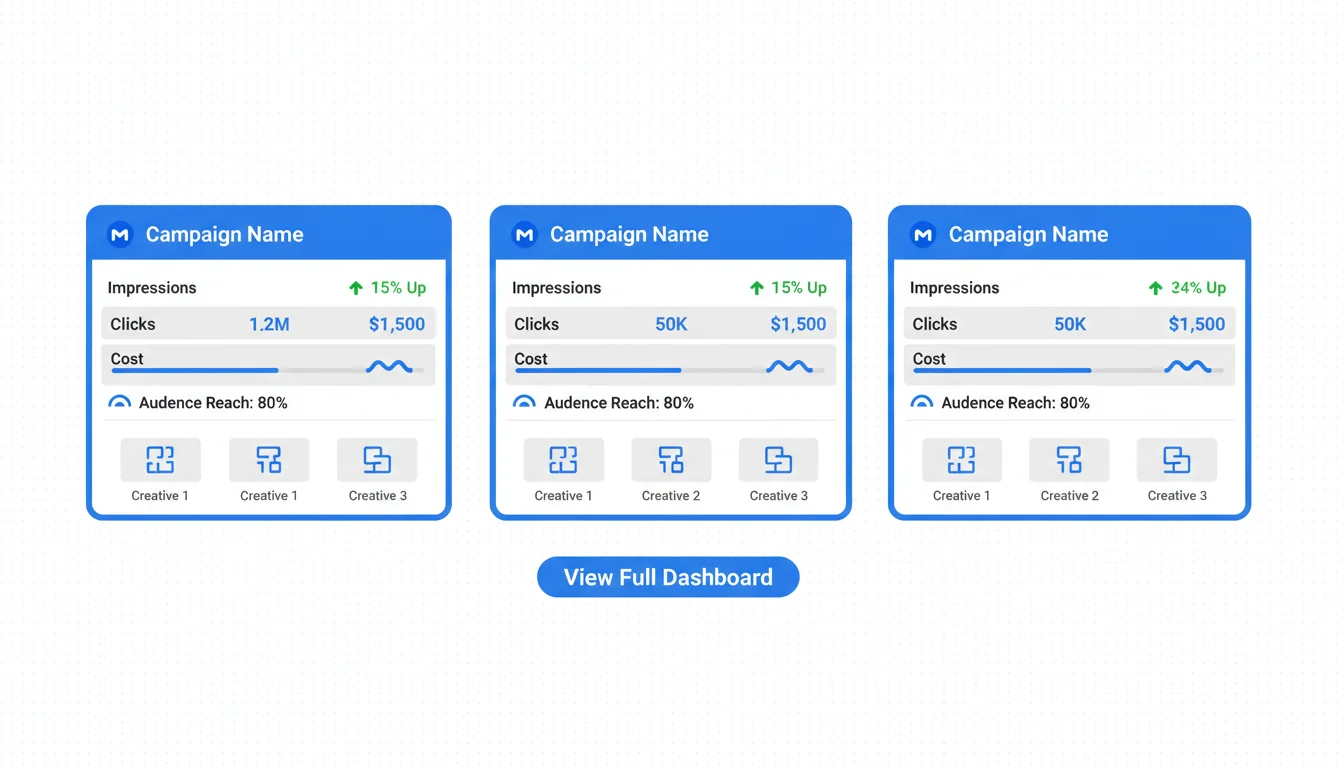Click the M logo on the 24% Up campaign card
This screenshot has height=768, width=1344.
(923, 235)
